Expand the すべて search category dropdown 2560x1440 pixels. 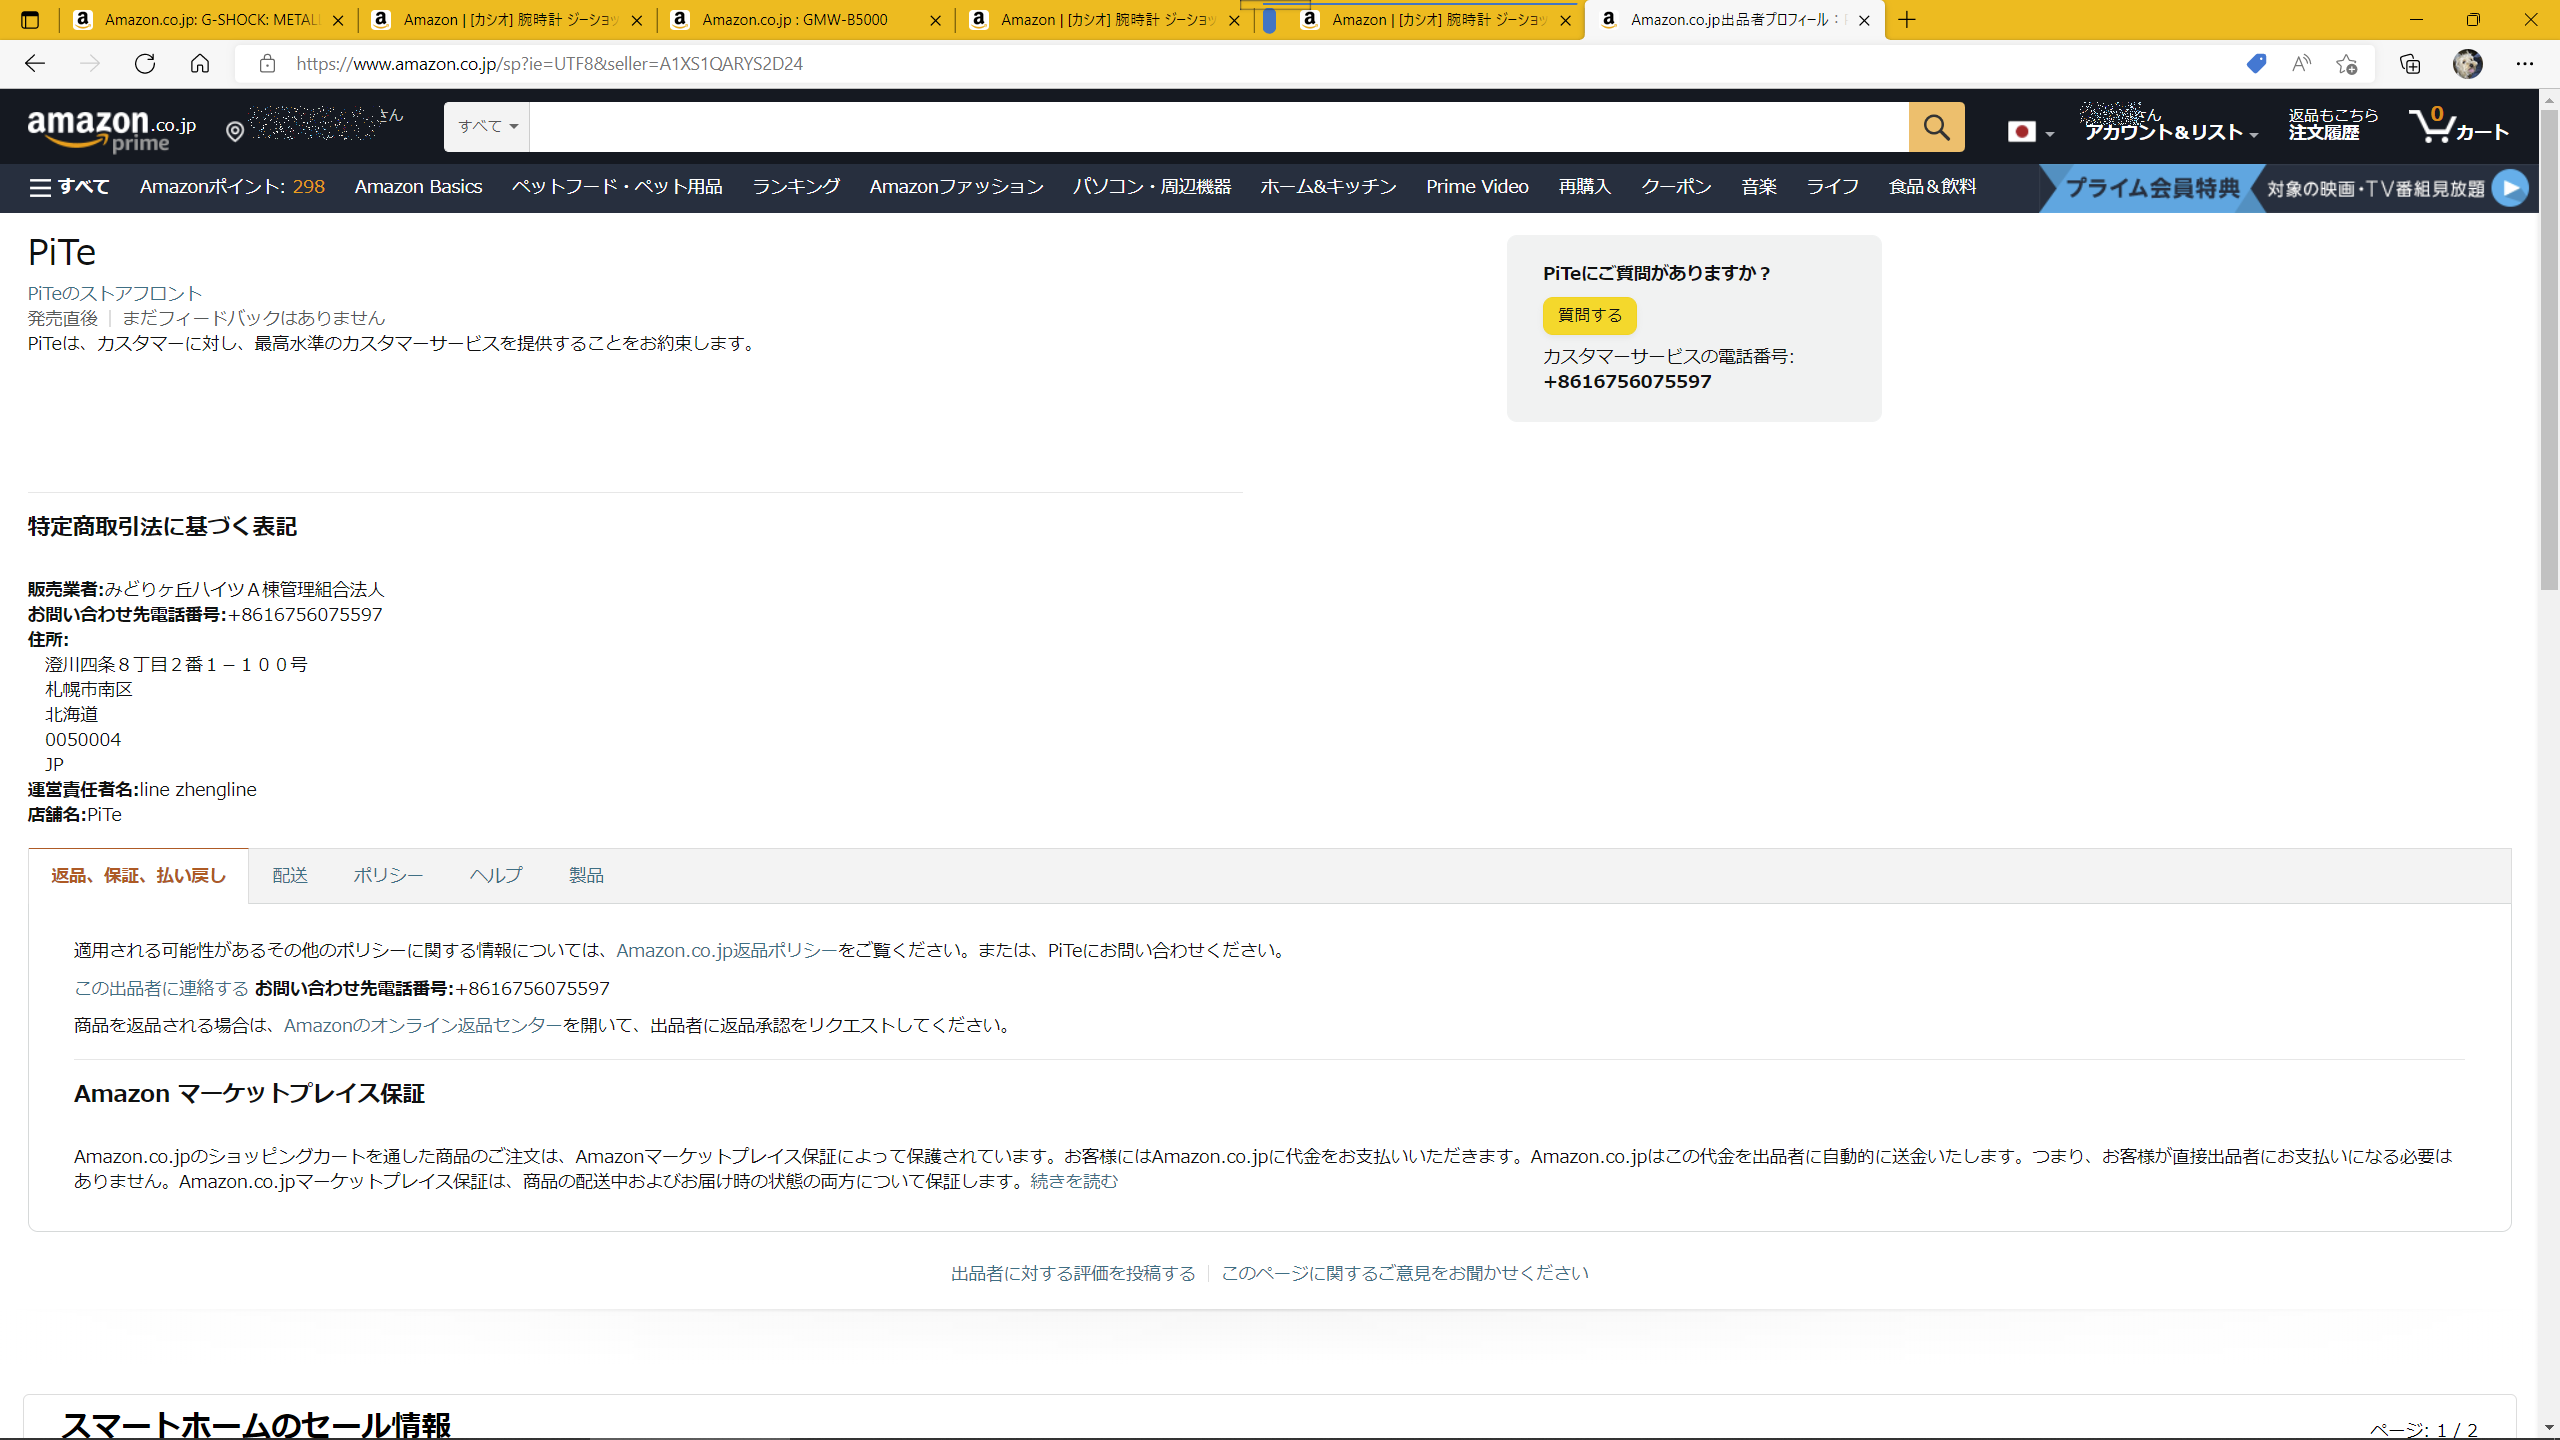pos(487,127)
